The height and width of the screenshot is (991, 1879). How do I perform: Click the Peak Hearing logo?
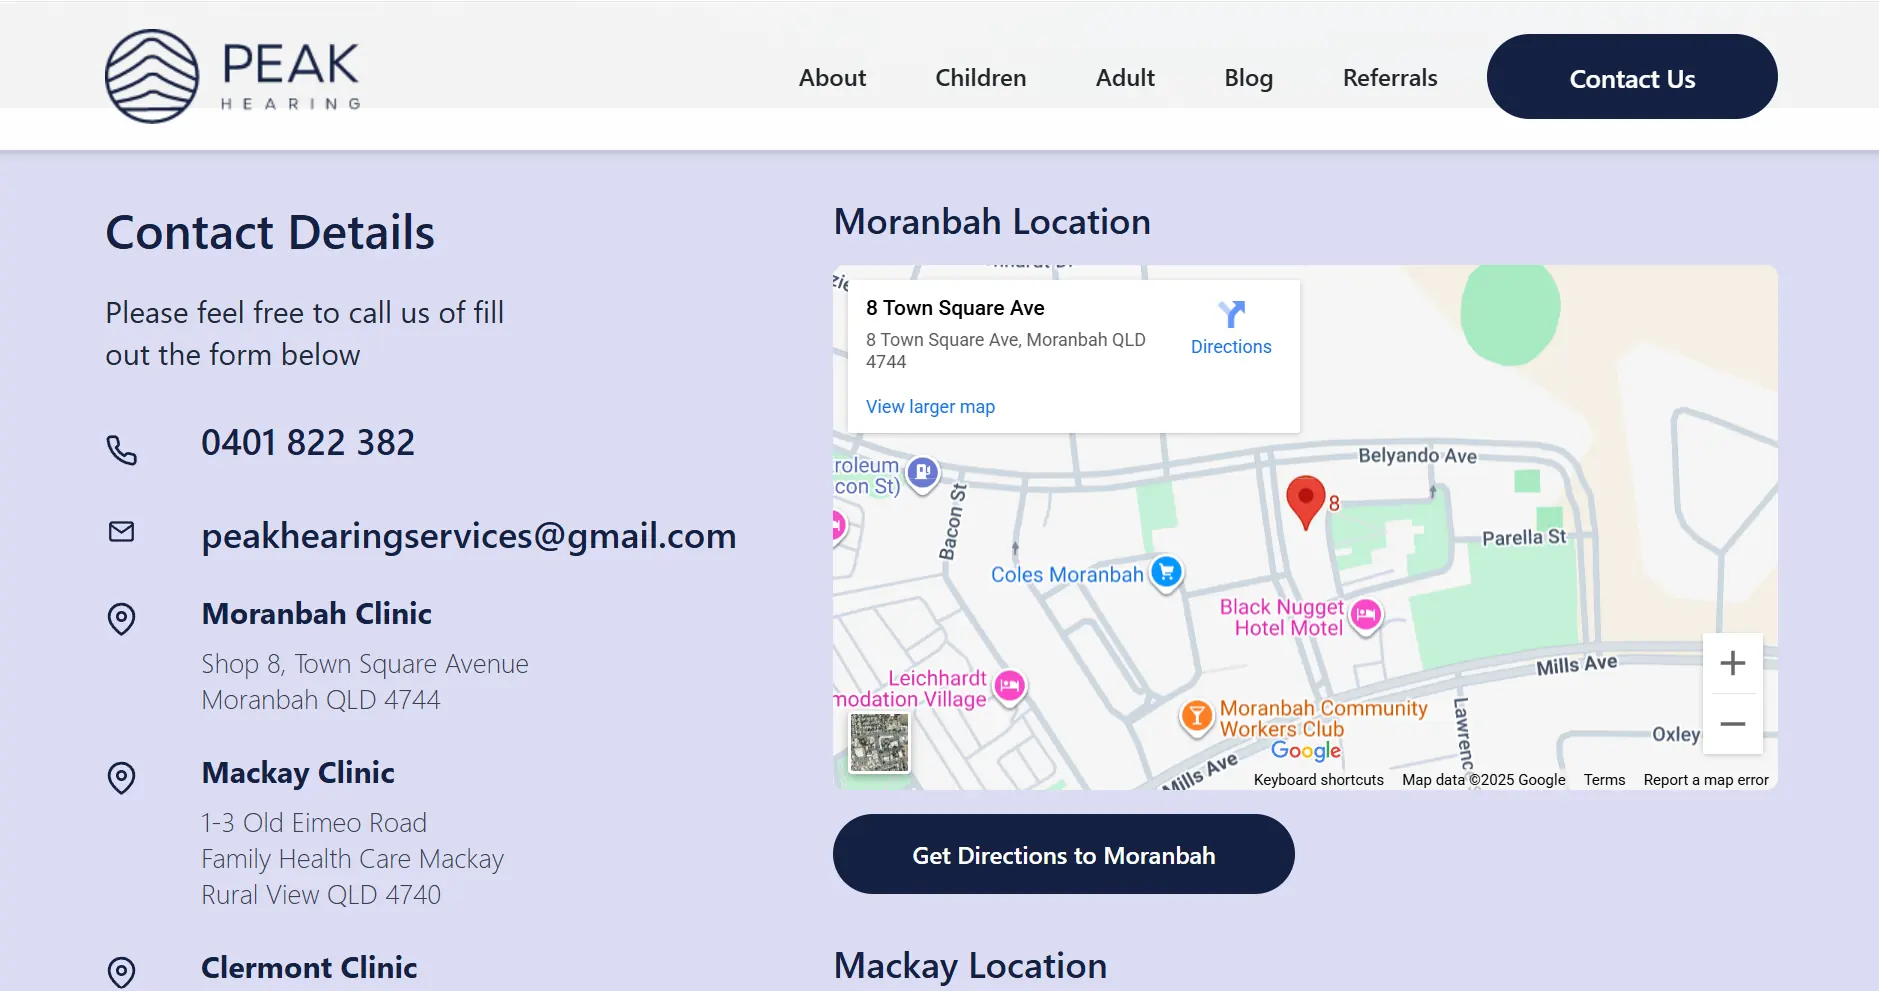232,76
